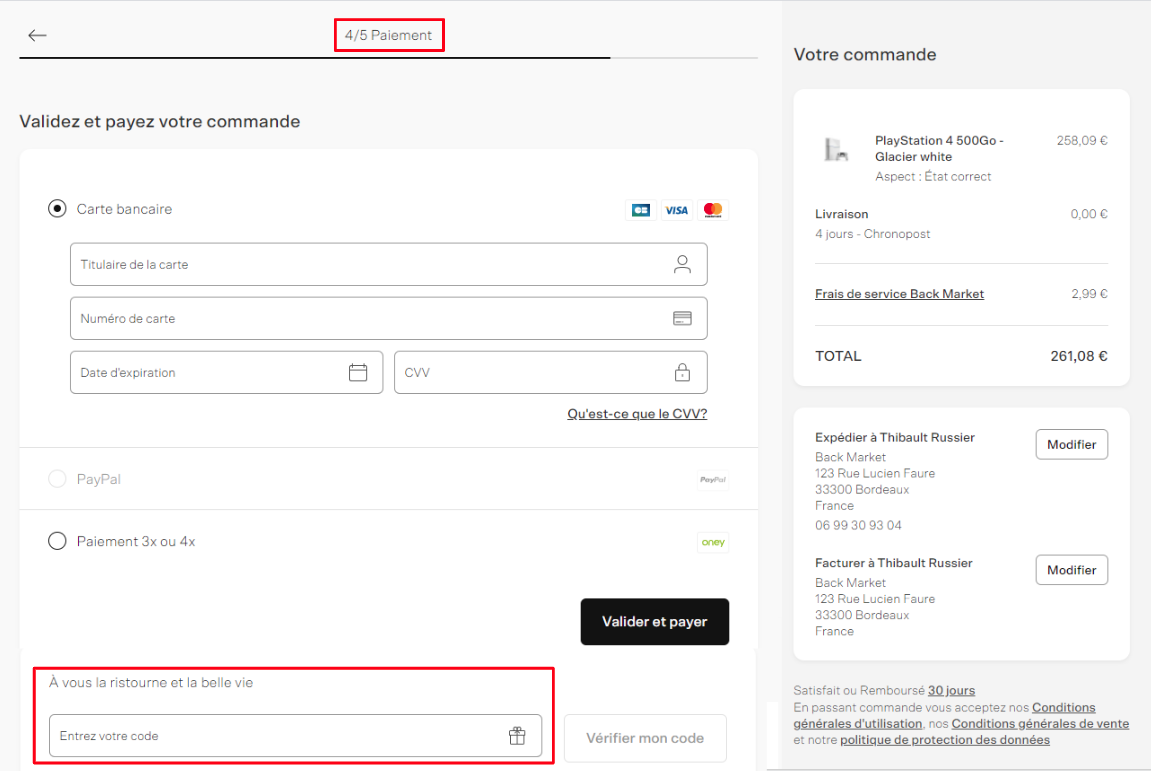The height and width of the screenshot is (771, 1151).
Task: Click the Valider et payer button
Action: 655,621
